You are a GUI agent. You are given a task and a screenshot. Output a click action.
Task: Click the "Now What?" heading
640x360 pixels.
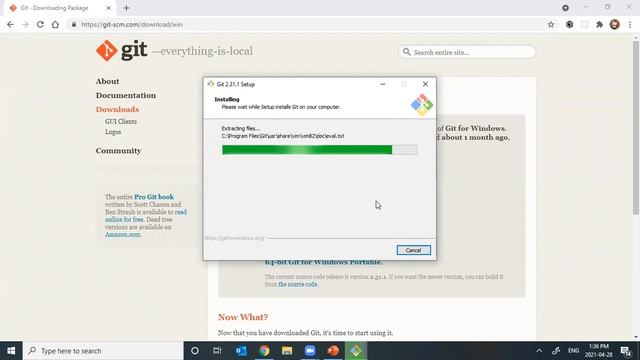point(243,317)
